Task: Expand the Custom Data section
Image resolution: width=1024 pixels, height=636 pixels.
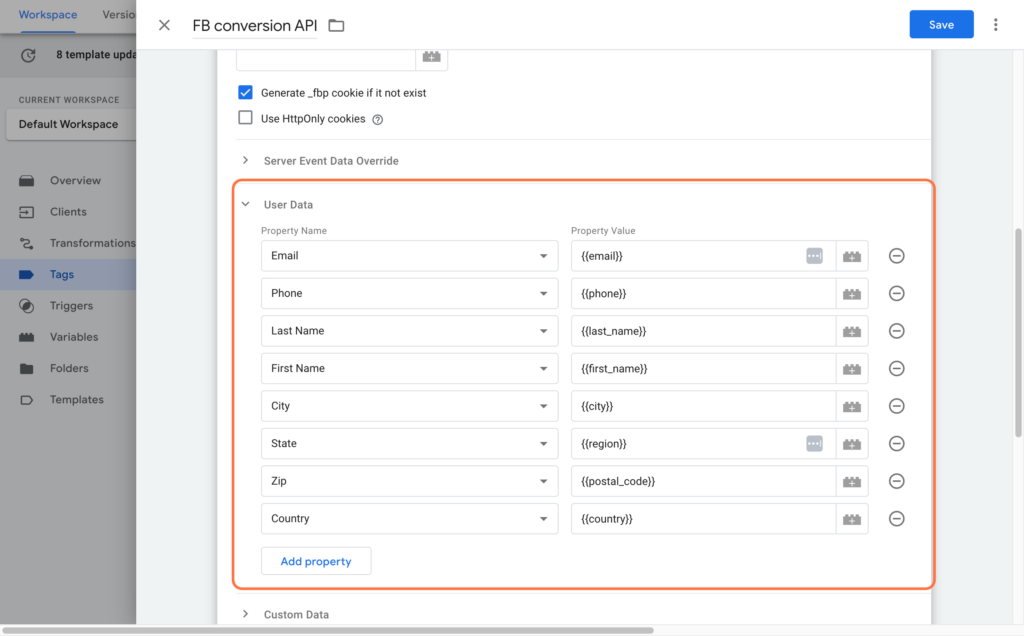Action: coord(246,614)
